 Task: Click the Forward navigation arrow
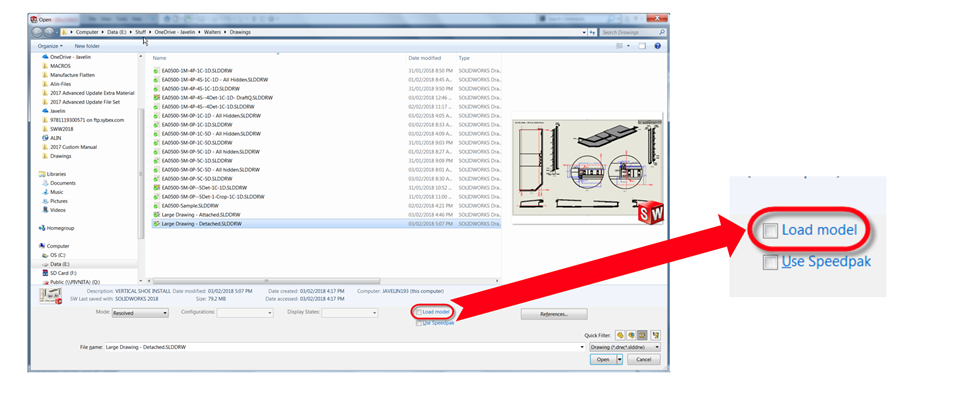(47, 32)
